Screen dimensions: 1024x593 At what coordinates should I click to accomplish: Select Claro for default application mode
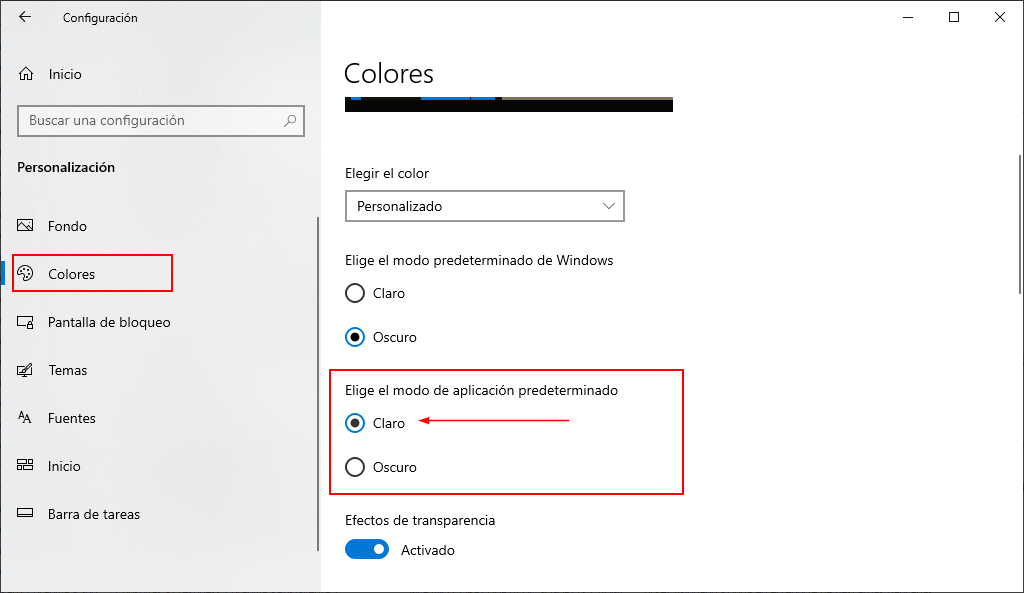click(355, 423)
